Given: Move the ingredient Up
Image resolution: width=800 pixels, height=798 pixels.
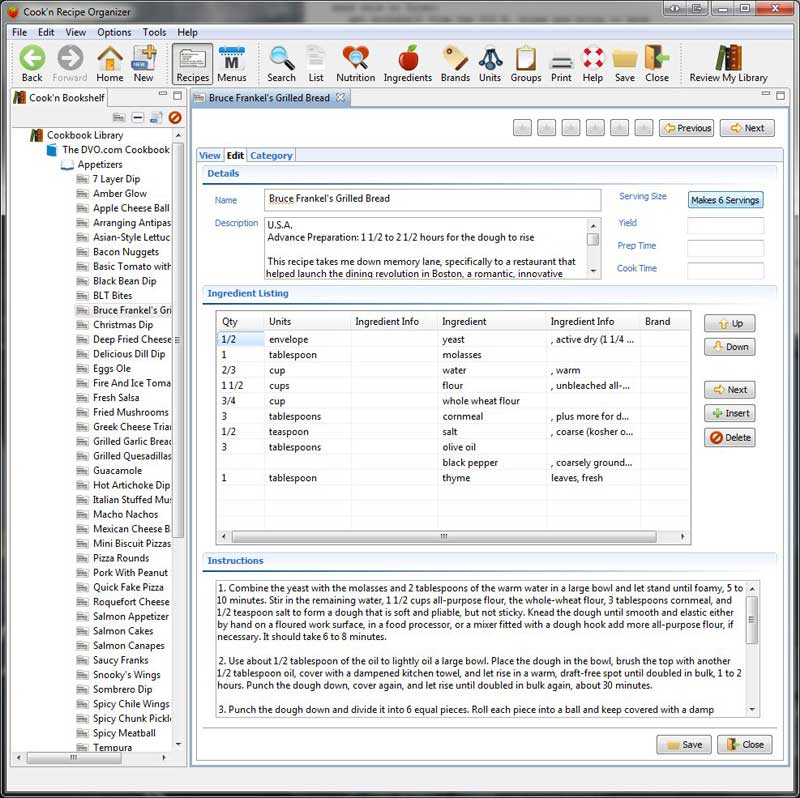Looking at the screenshot, I should [730, 323].
